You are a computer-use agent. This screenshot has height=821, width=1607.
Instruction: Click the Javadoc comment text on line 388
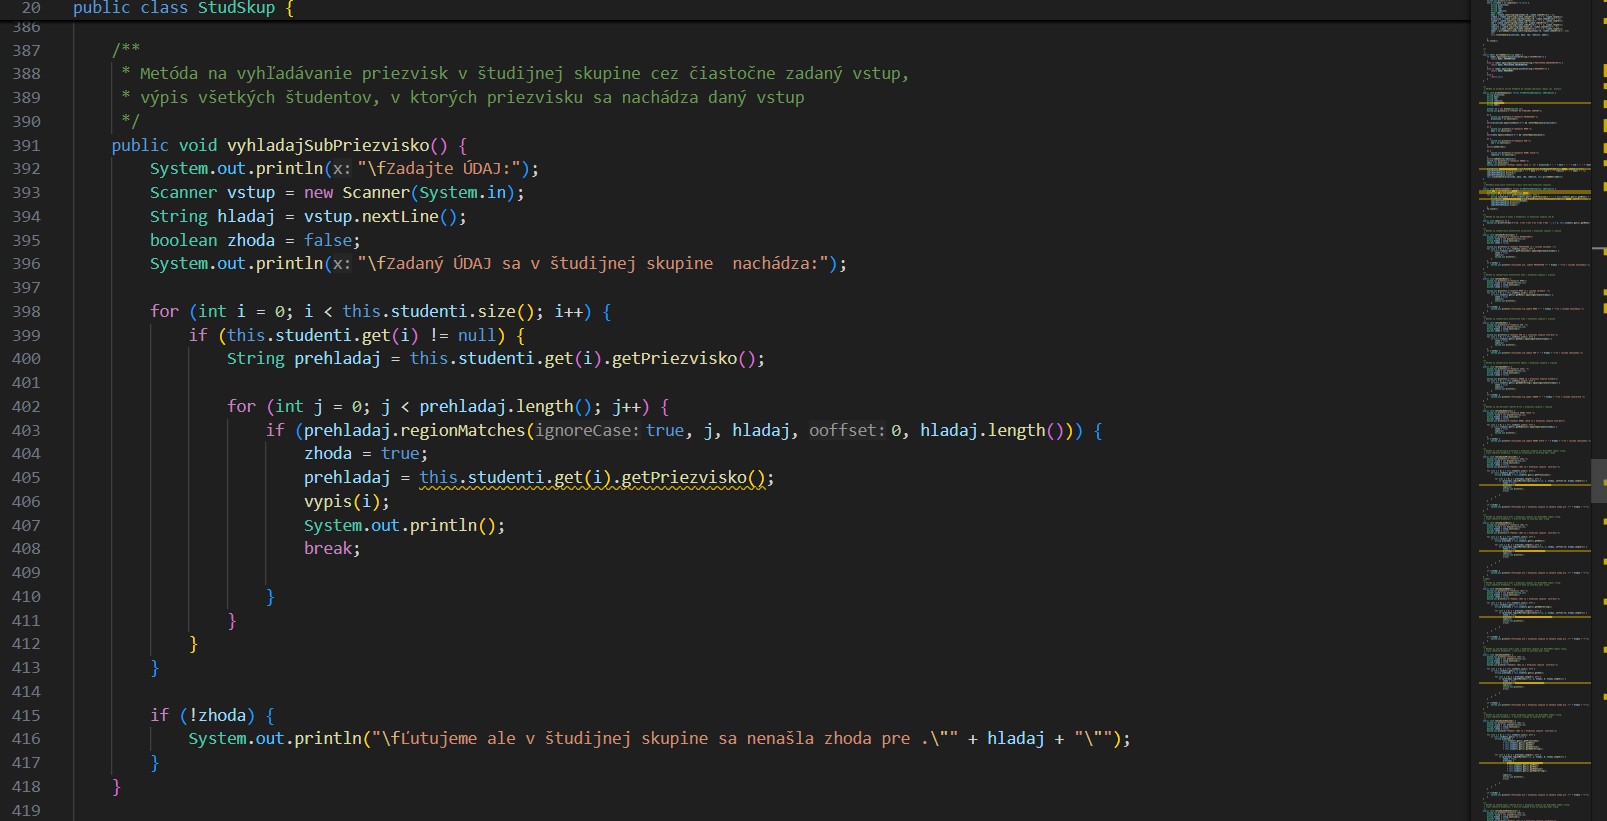coord(520,73)
